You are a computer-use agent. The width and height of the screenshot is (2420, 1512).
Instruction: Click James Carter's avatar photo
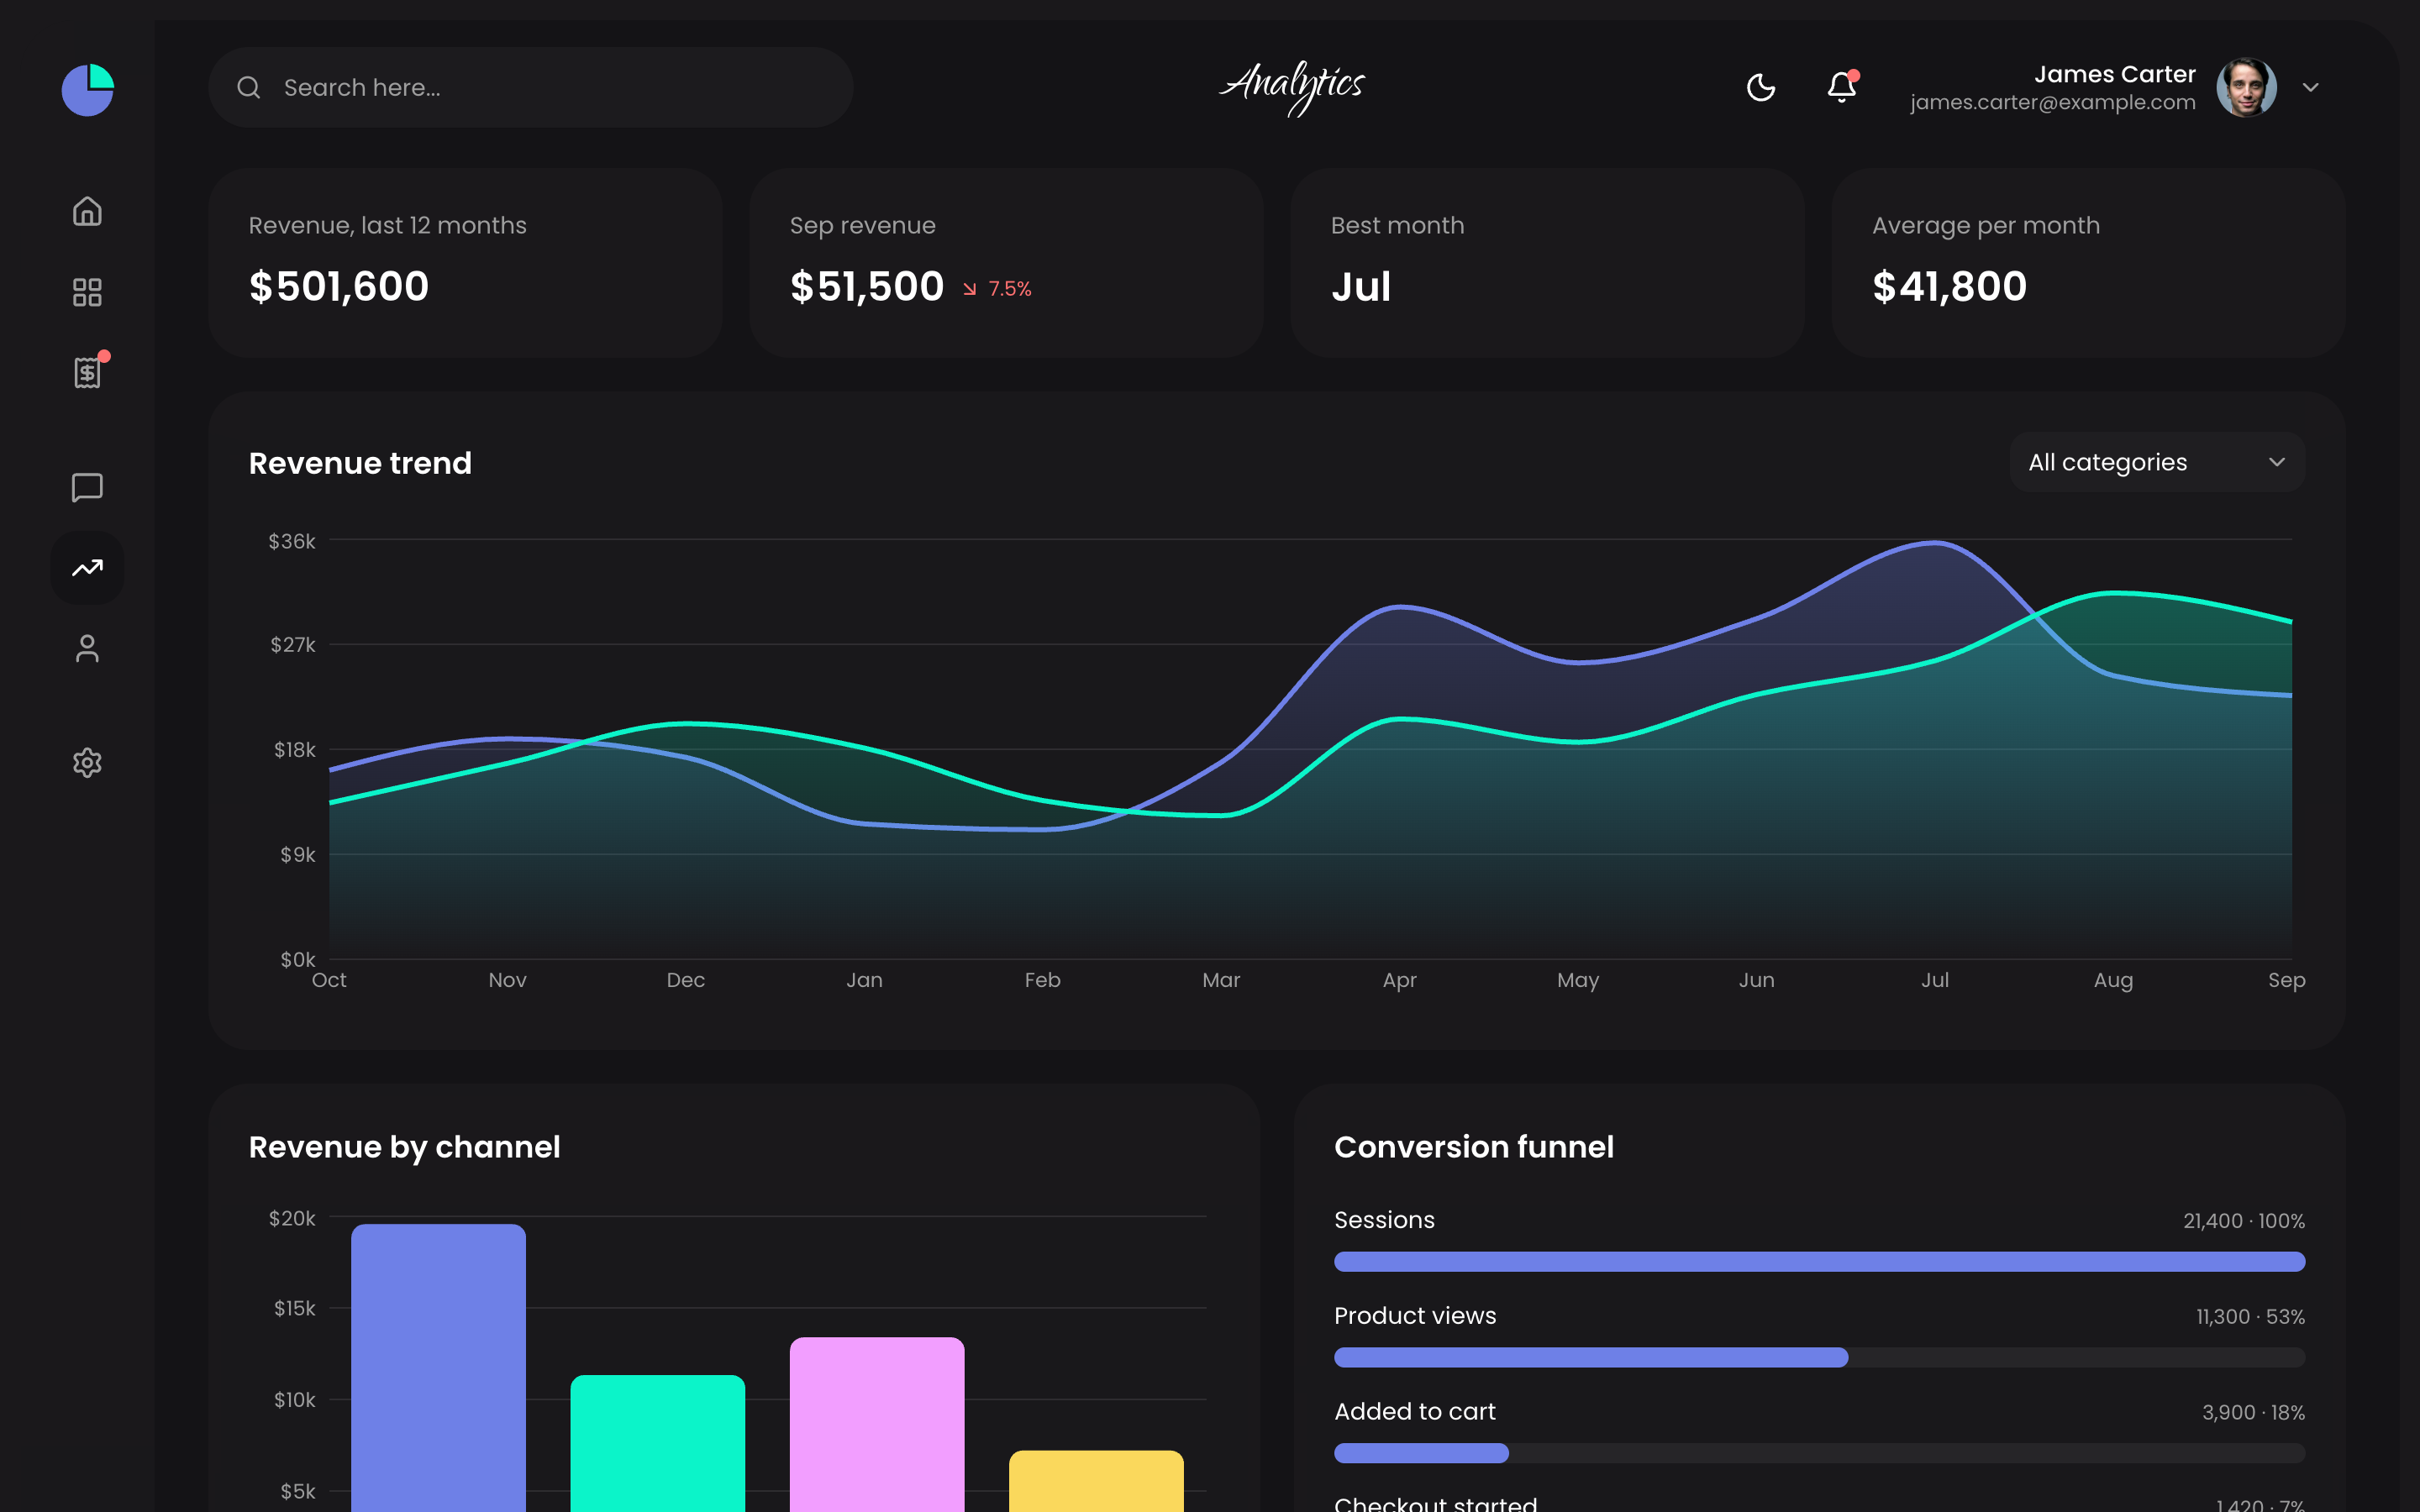[2246, 87]
